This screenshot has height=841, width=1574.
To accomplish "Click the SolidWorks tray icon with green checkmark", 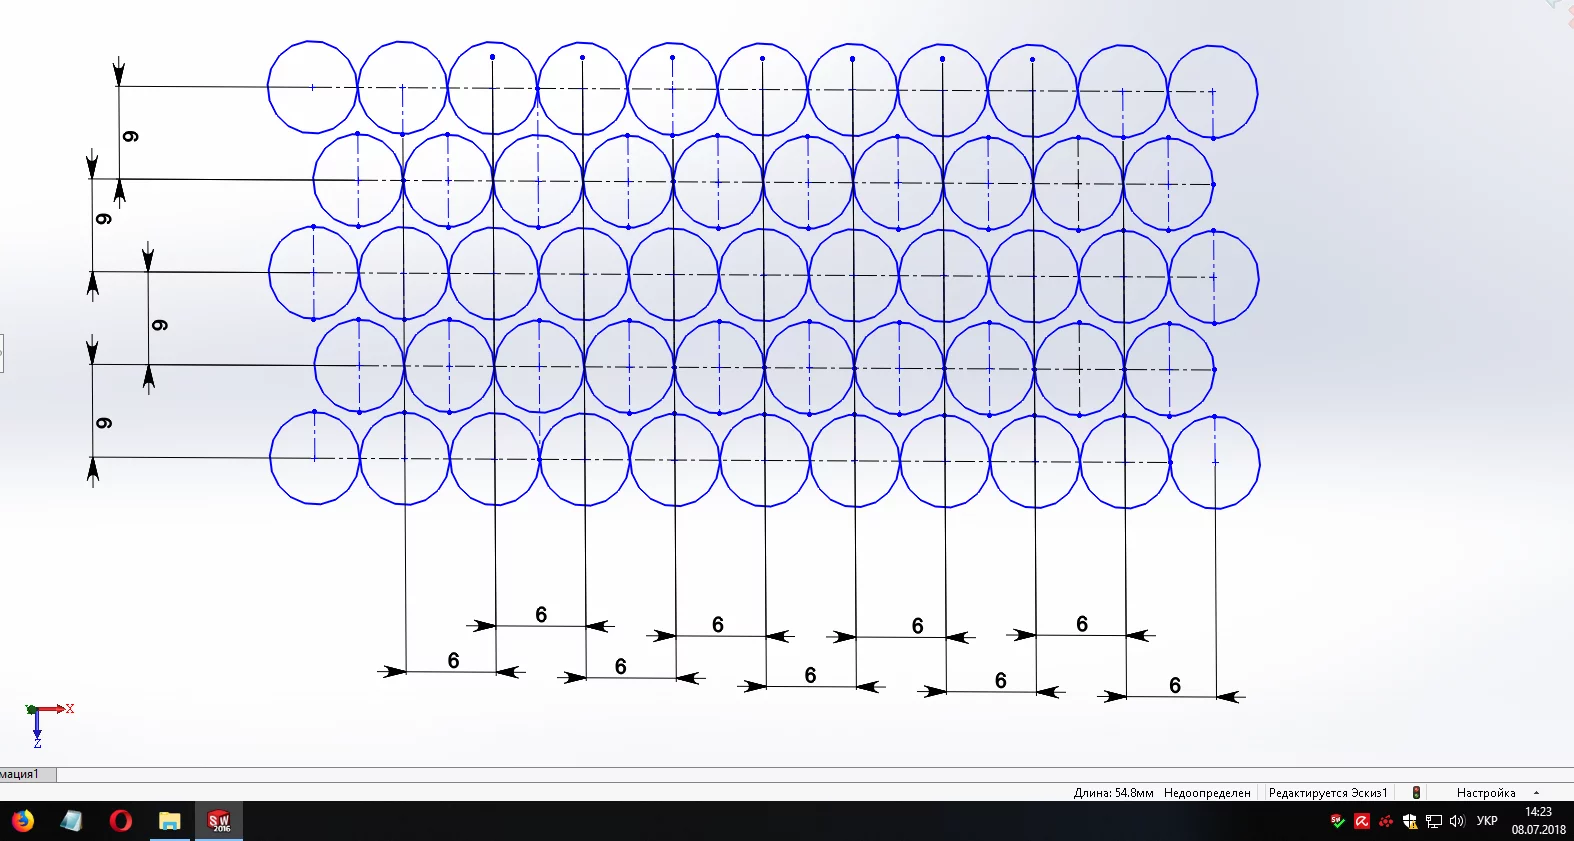I will pos(1337,821).
